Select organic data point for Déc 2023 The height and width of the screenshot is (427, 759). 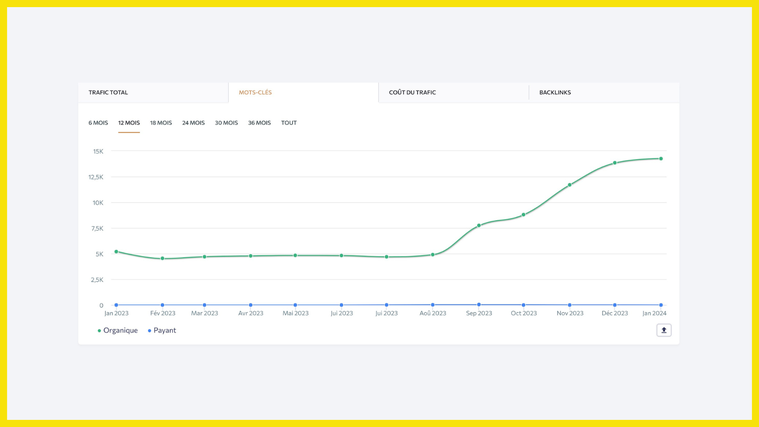(615, 163)
